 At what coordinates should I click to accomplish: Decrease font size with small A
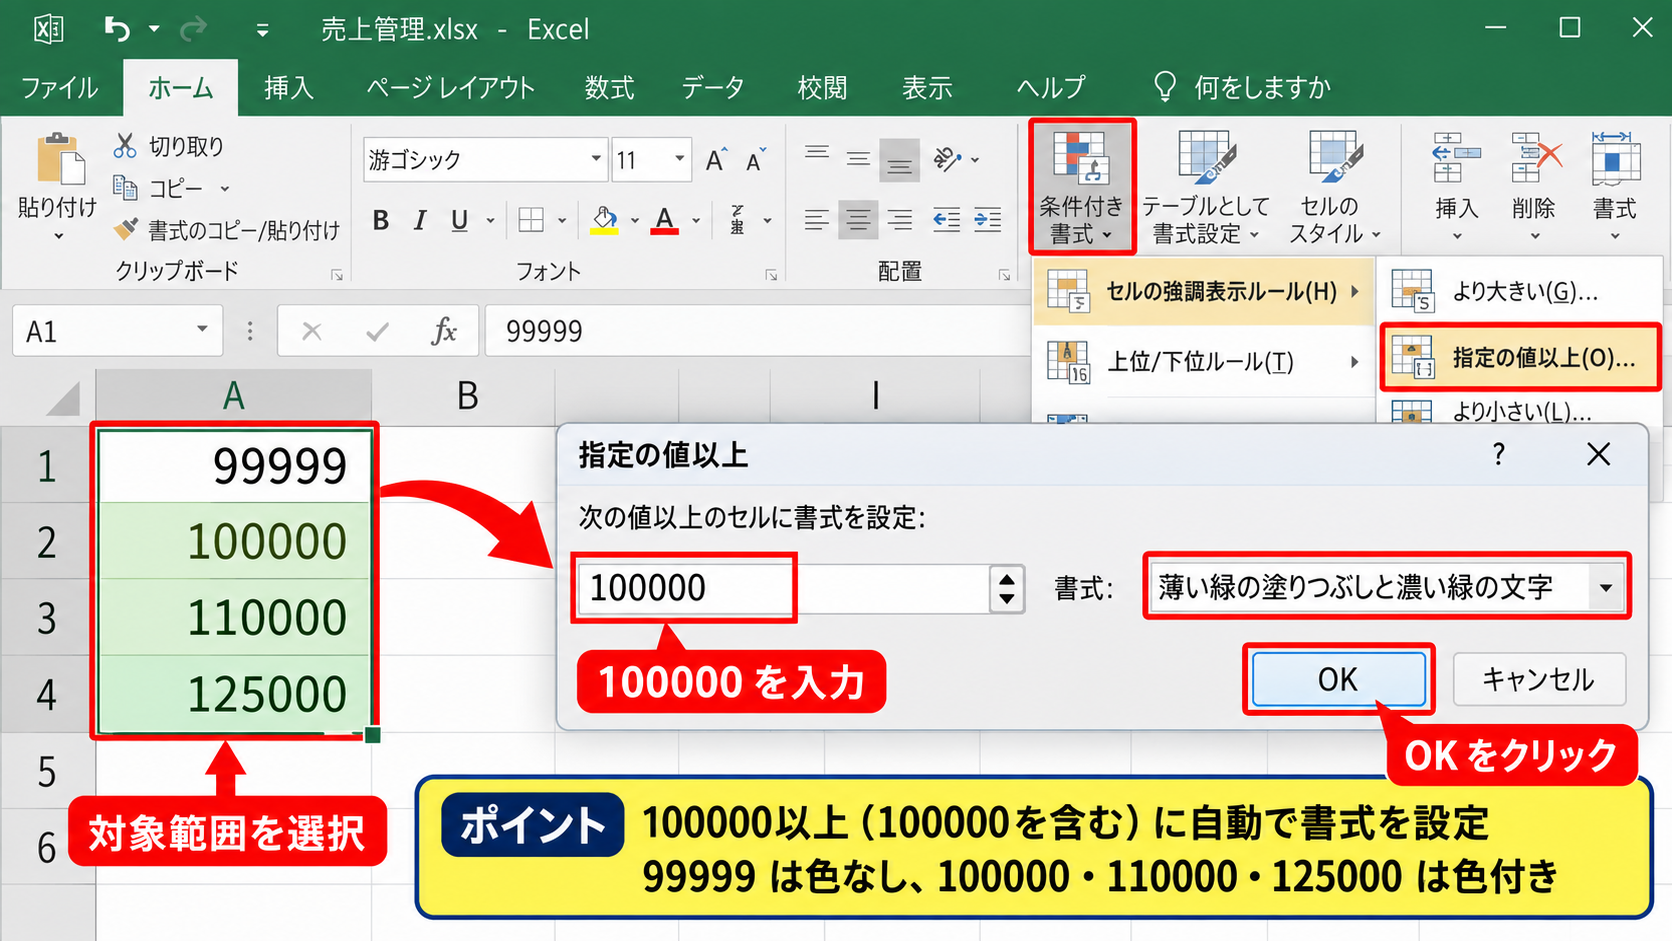click(x=755, y=160)
